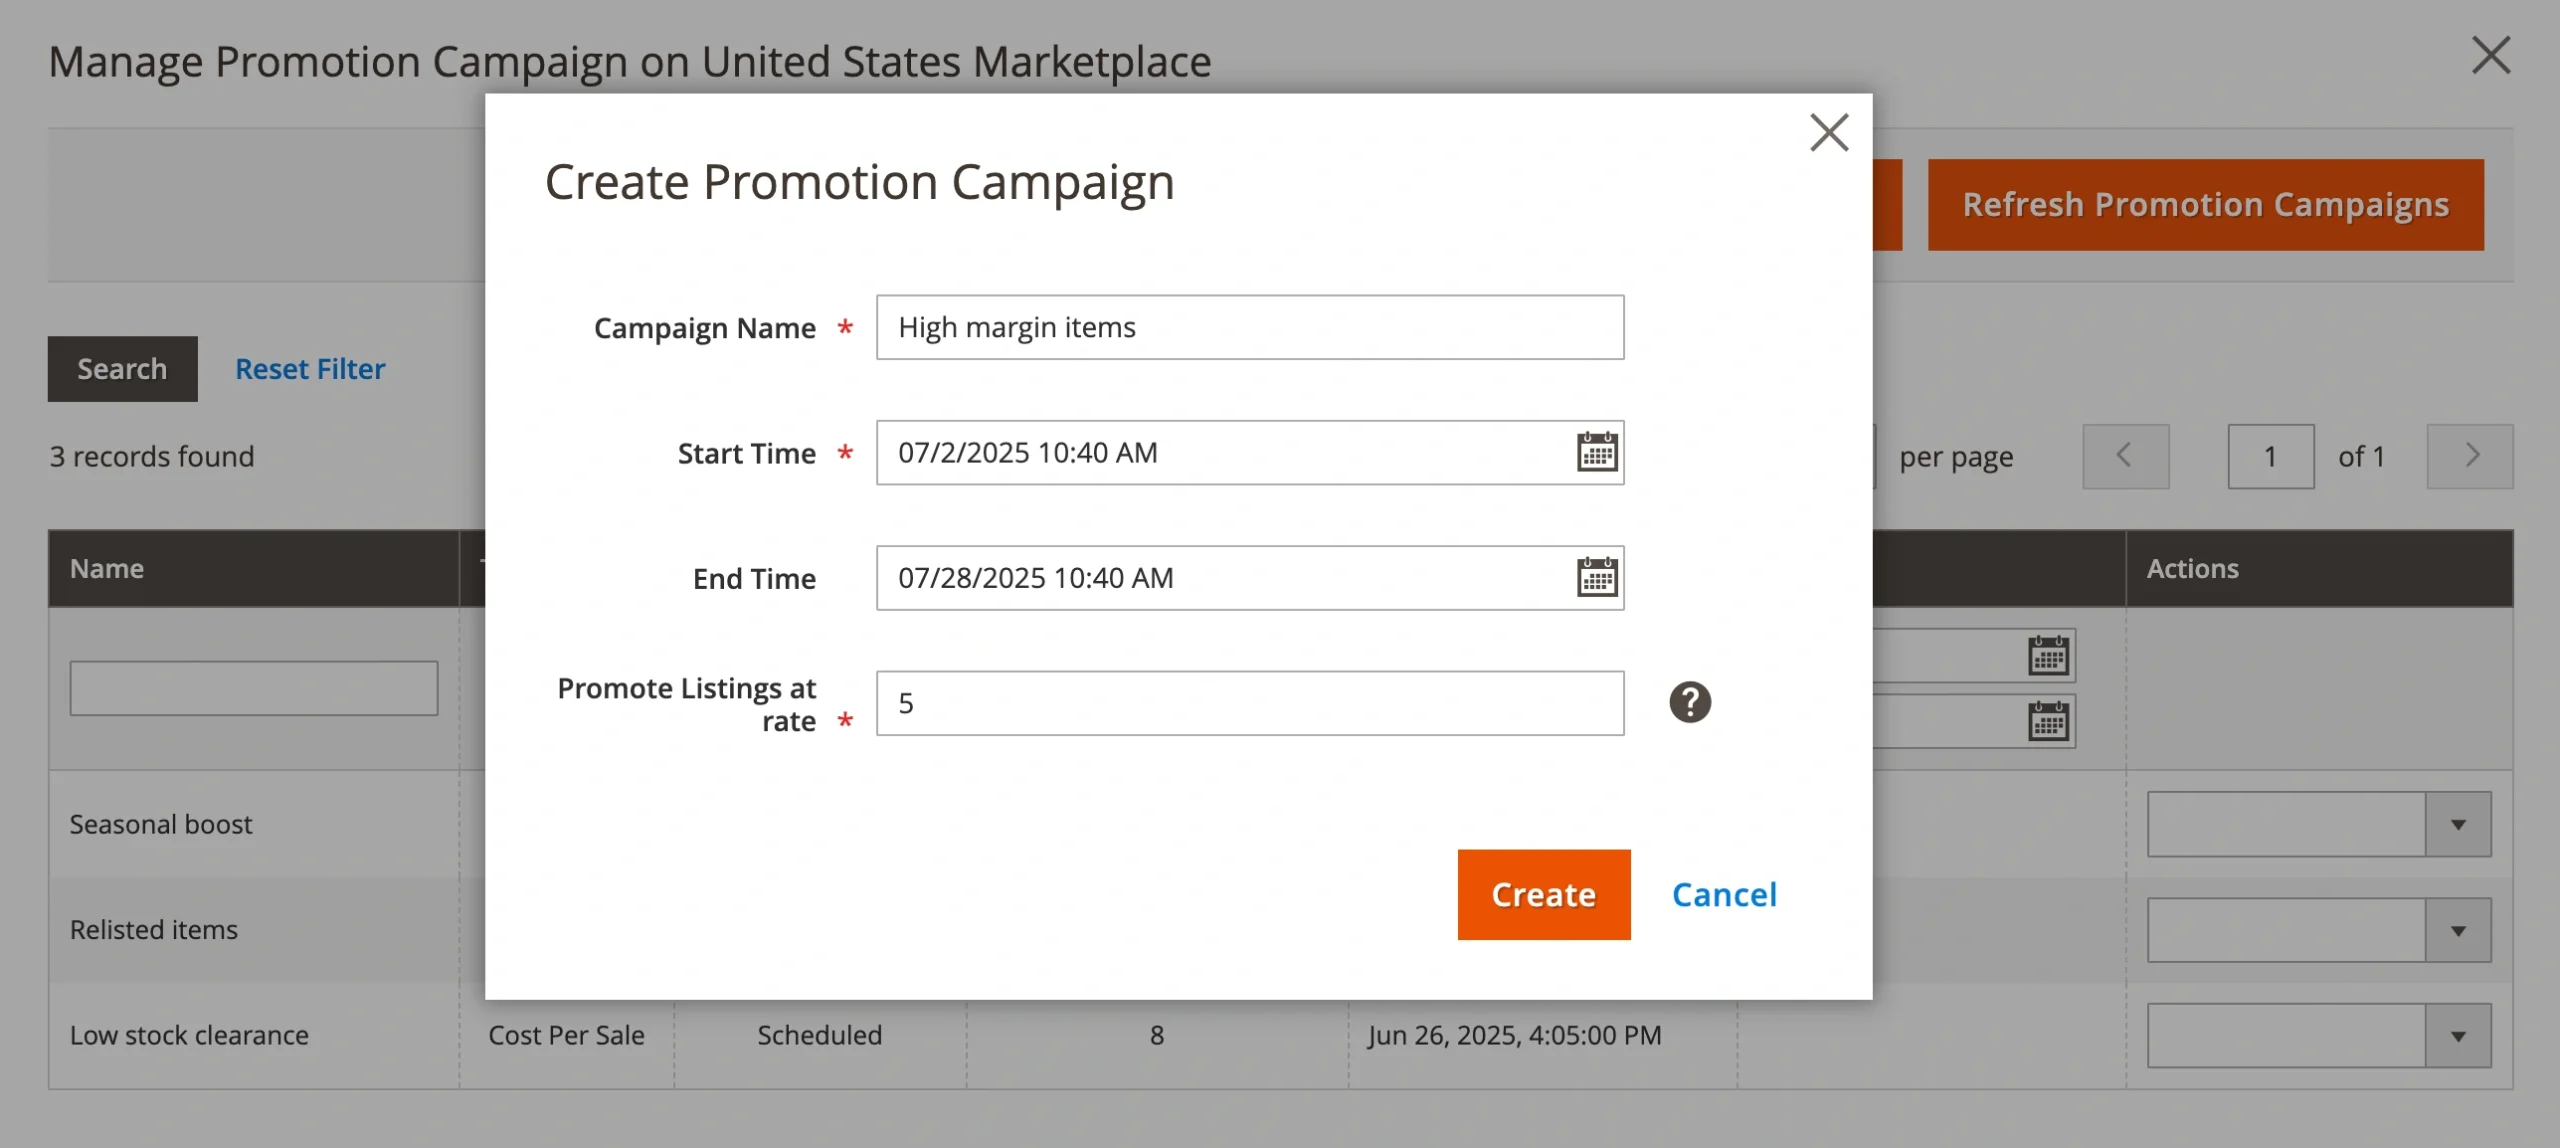Viewport: 2560px width, 1148px height.
Task: Click the Cancel link
Action: pyautogui.click(x=1724, y=894)
